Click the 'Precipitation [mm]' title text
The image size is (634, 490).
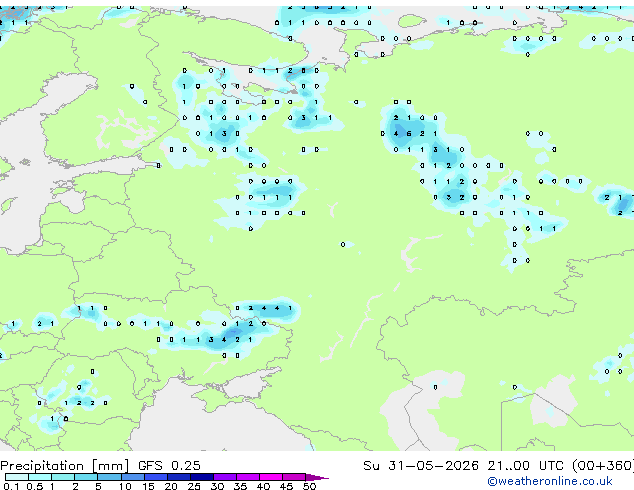click(x=65, y=466)
